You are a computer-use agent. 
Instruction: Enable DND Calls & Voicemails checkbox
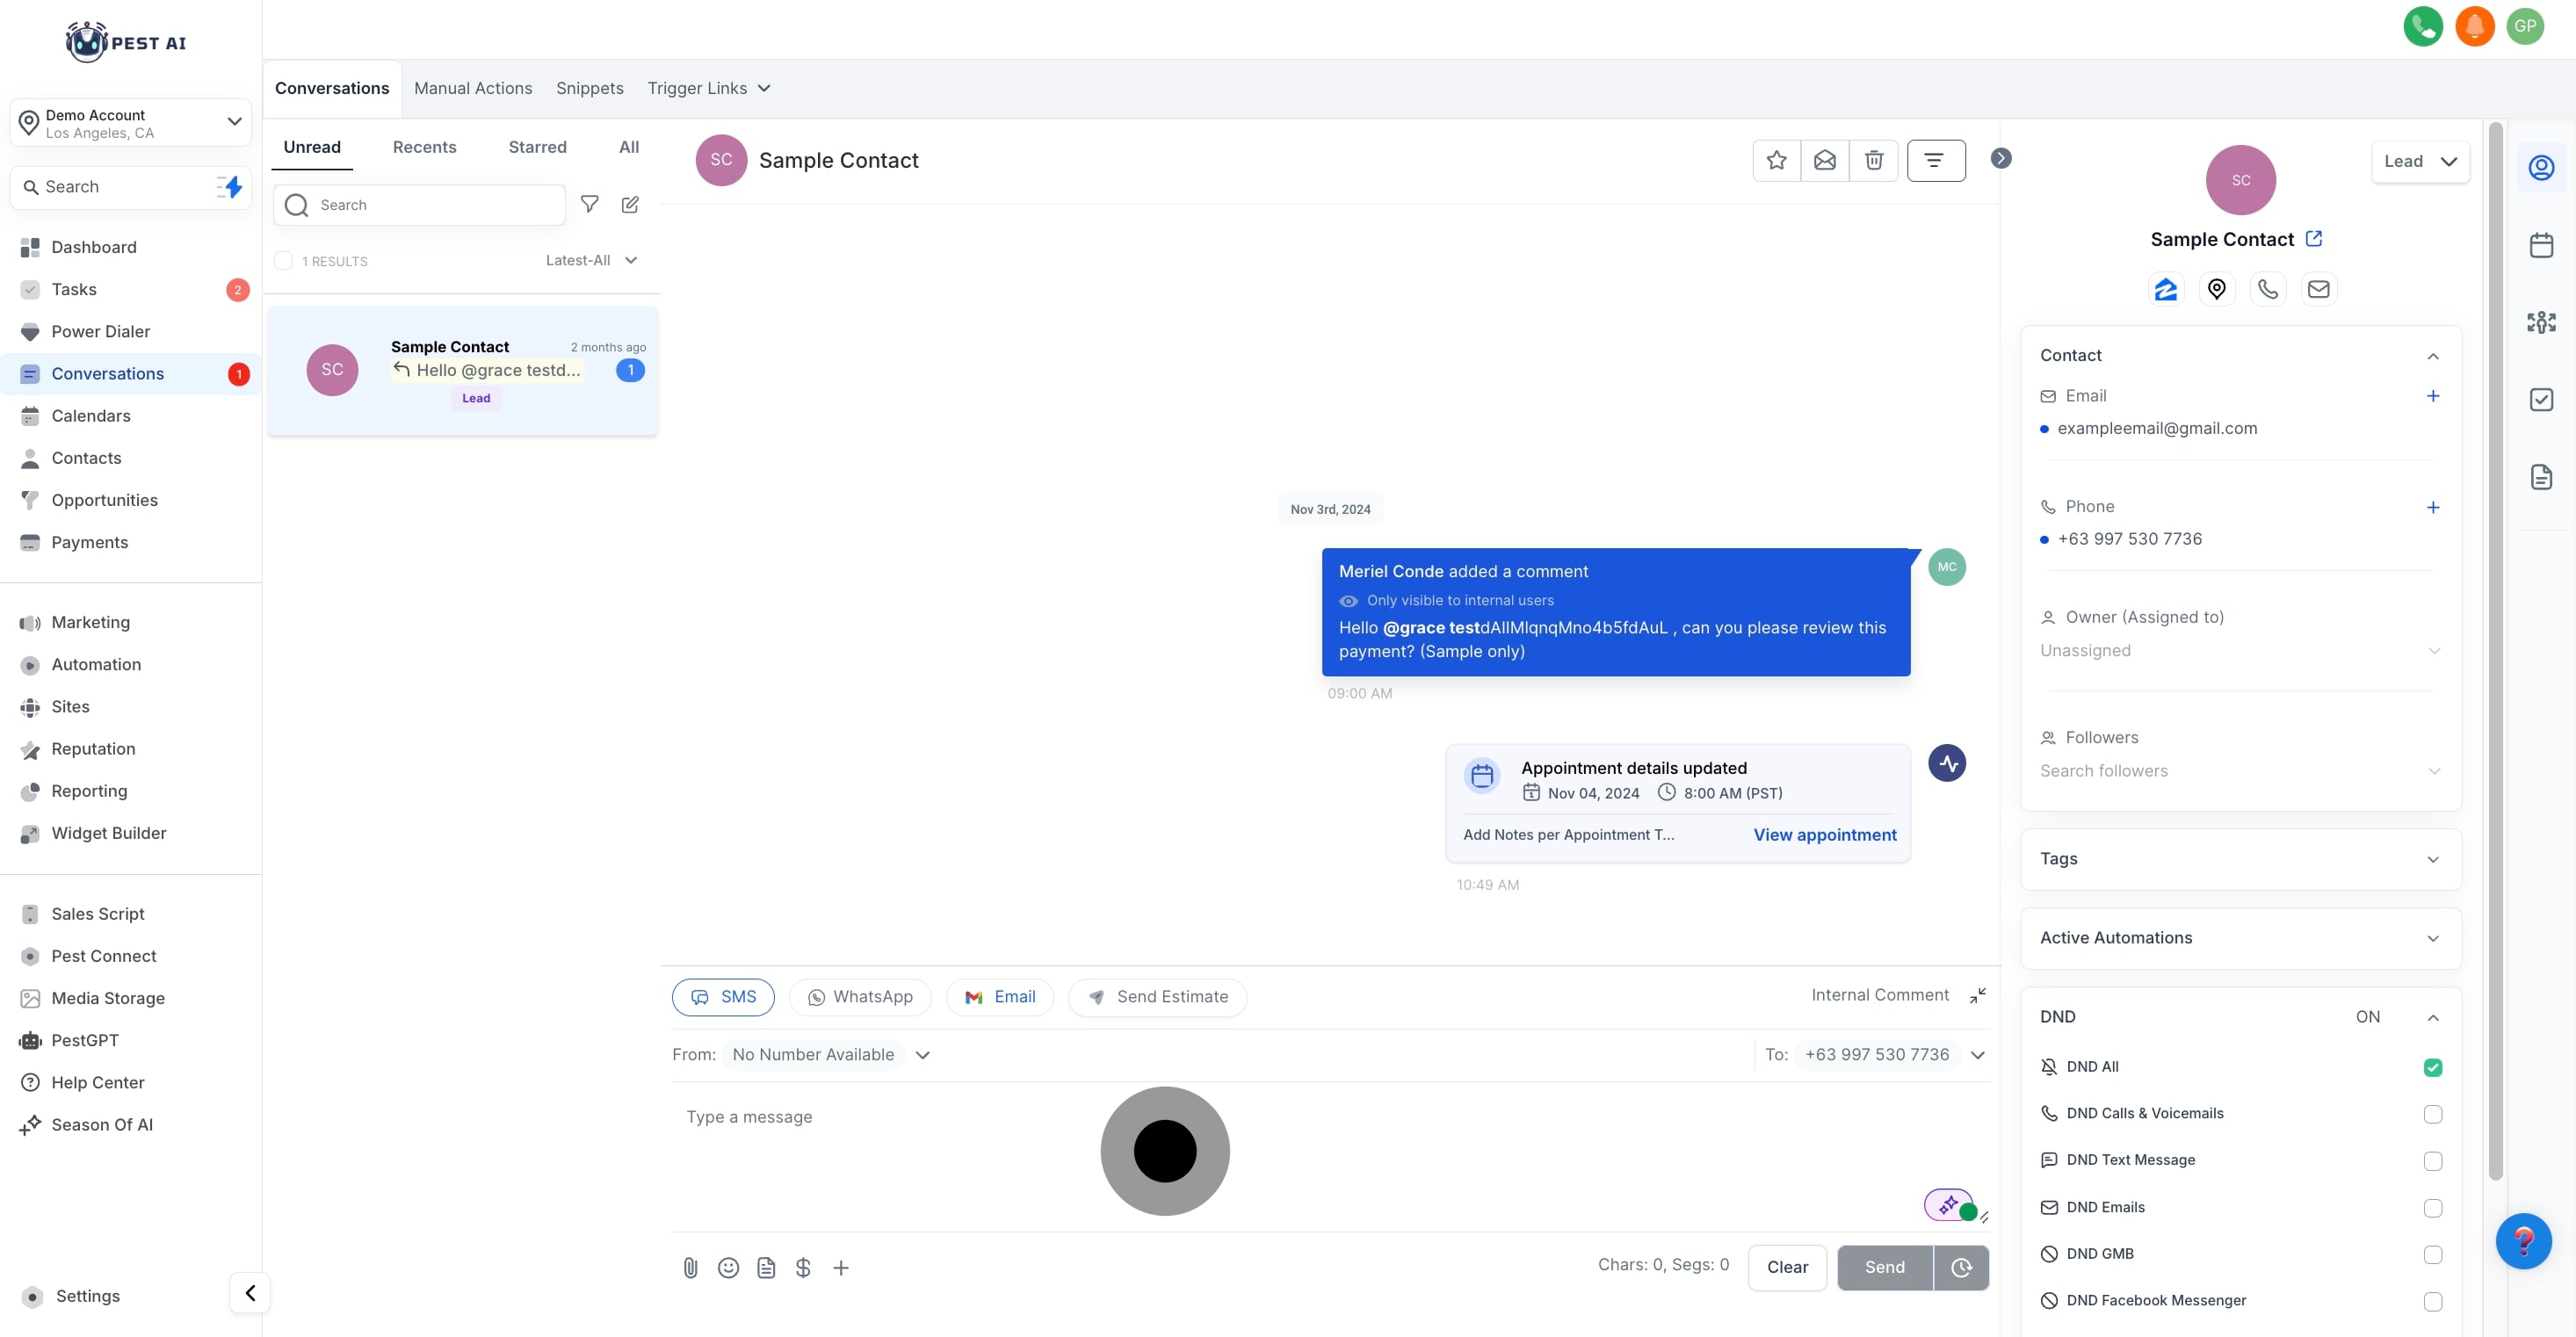tap(2432, 1114)
